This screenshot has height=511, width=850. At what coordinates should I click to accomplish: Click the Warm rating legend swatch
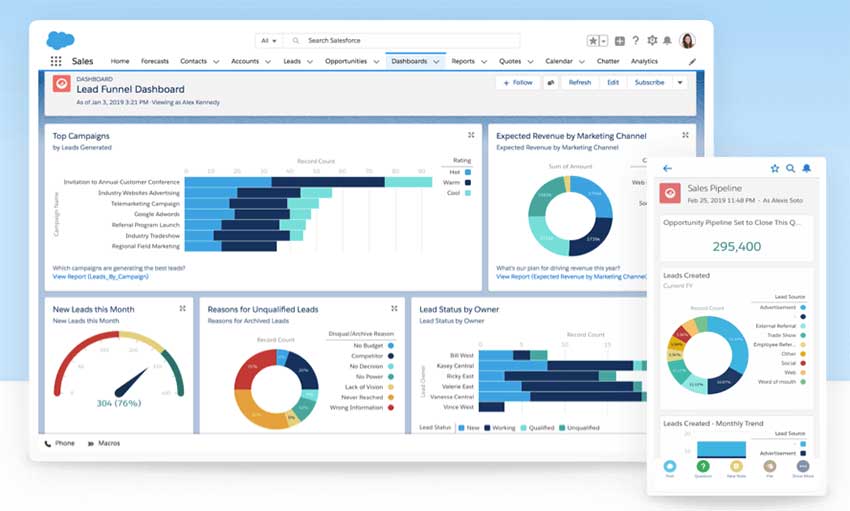[468, 183]
